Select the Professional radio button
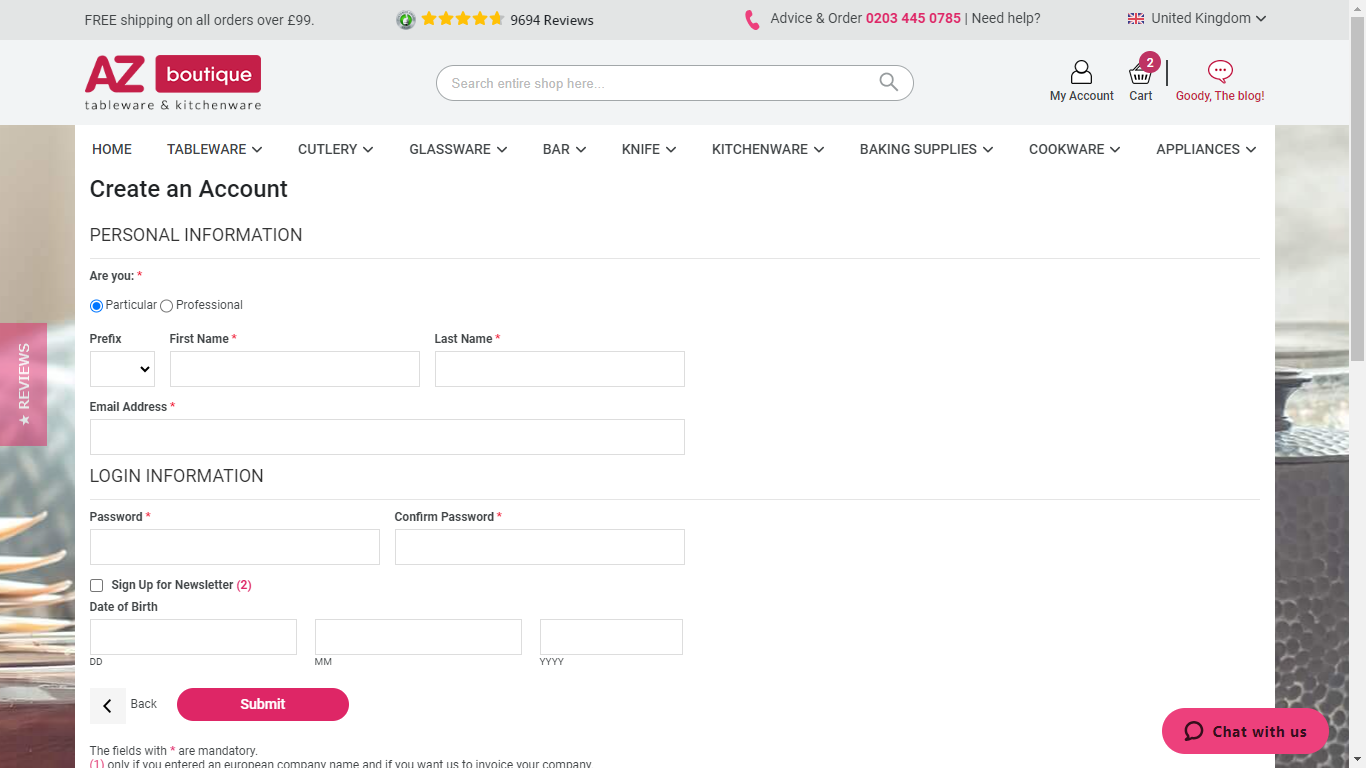The image size is (1366, 768). click(x=166, y=306)
